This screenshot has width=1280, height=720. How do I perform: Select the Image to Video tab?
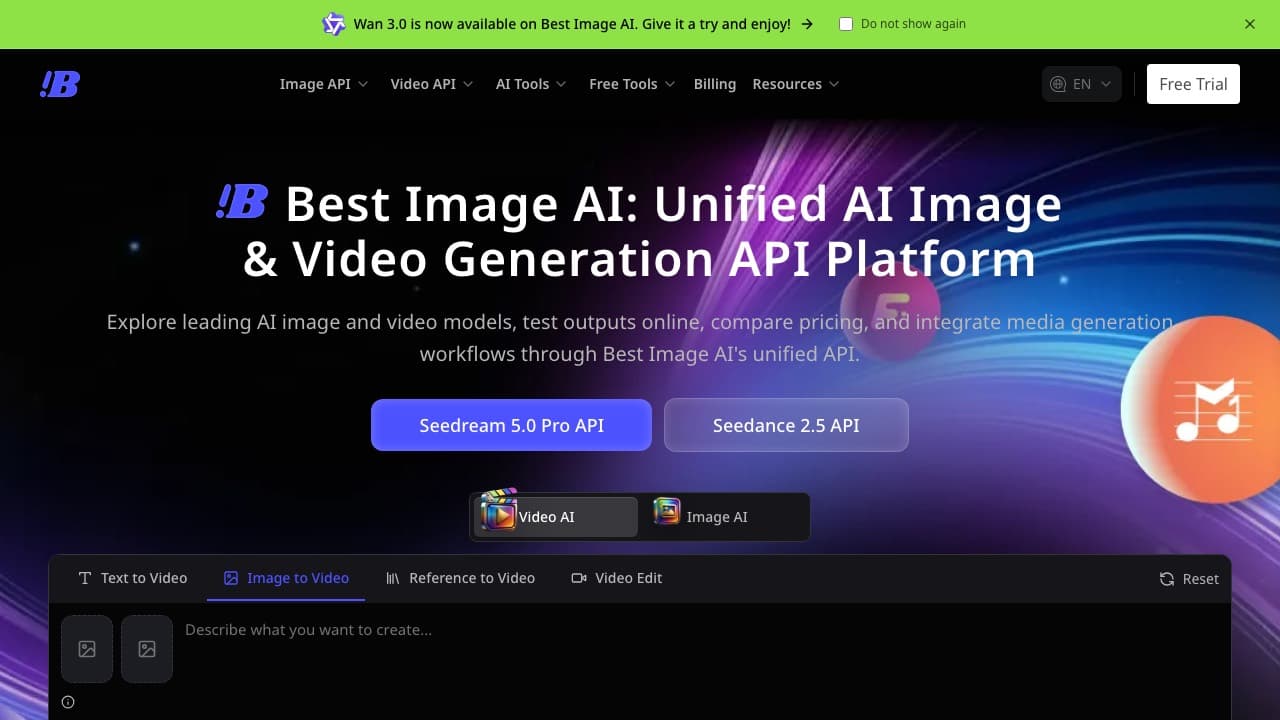click(x=286, y=578)
